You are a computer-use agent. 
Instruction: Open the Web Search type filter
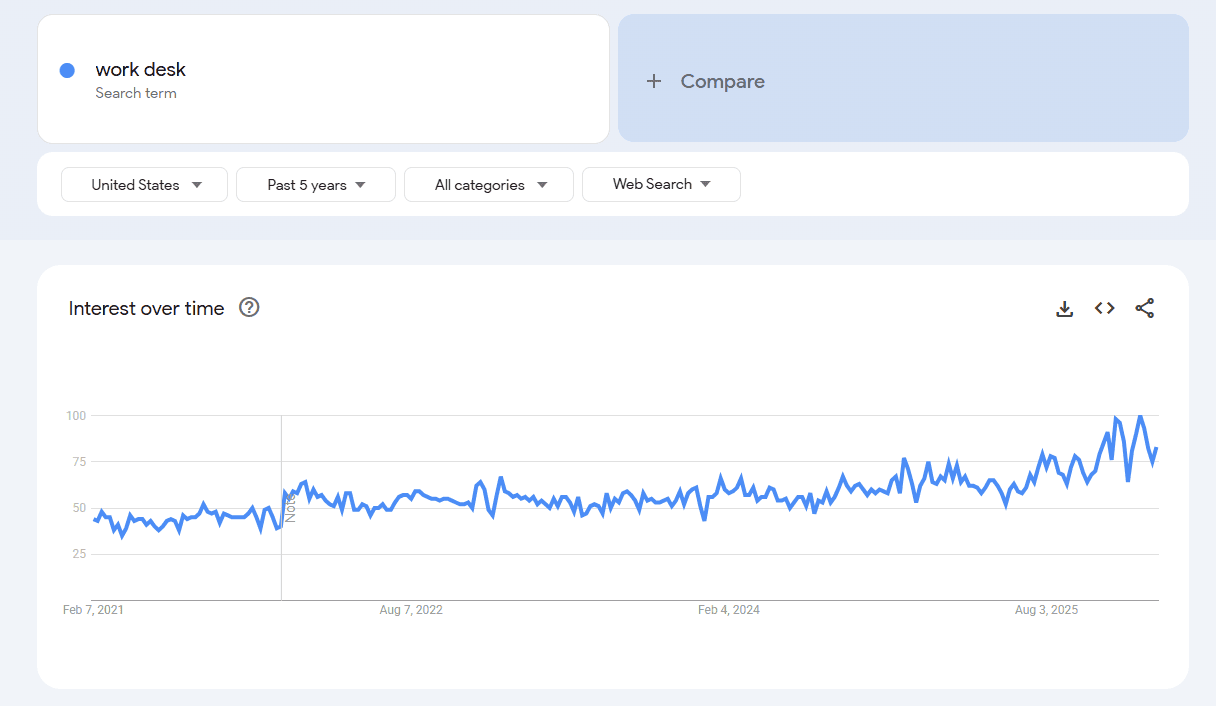click(x=661, y=184)
